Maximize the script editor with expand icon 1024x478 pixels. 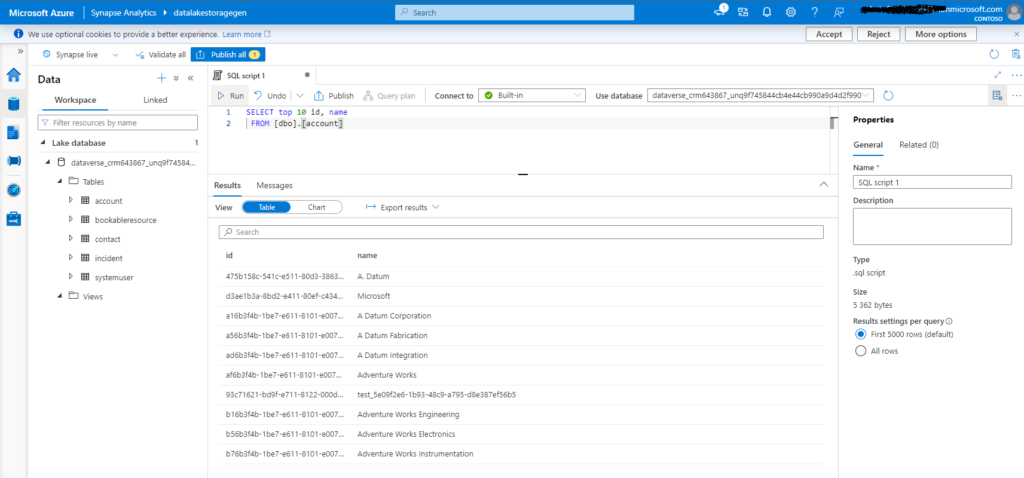click(998, 75)
